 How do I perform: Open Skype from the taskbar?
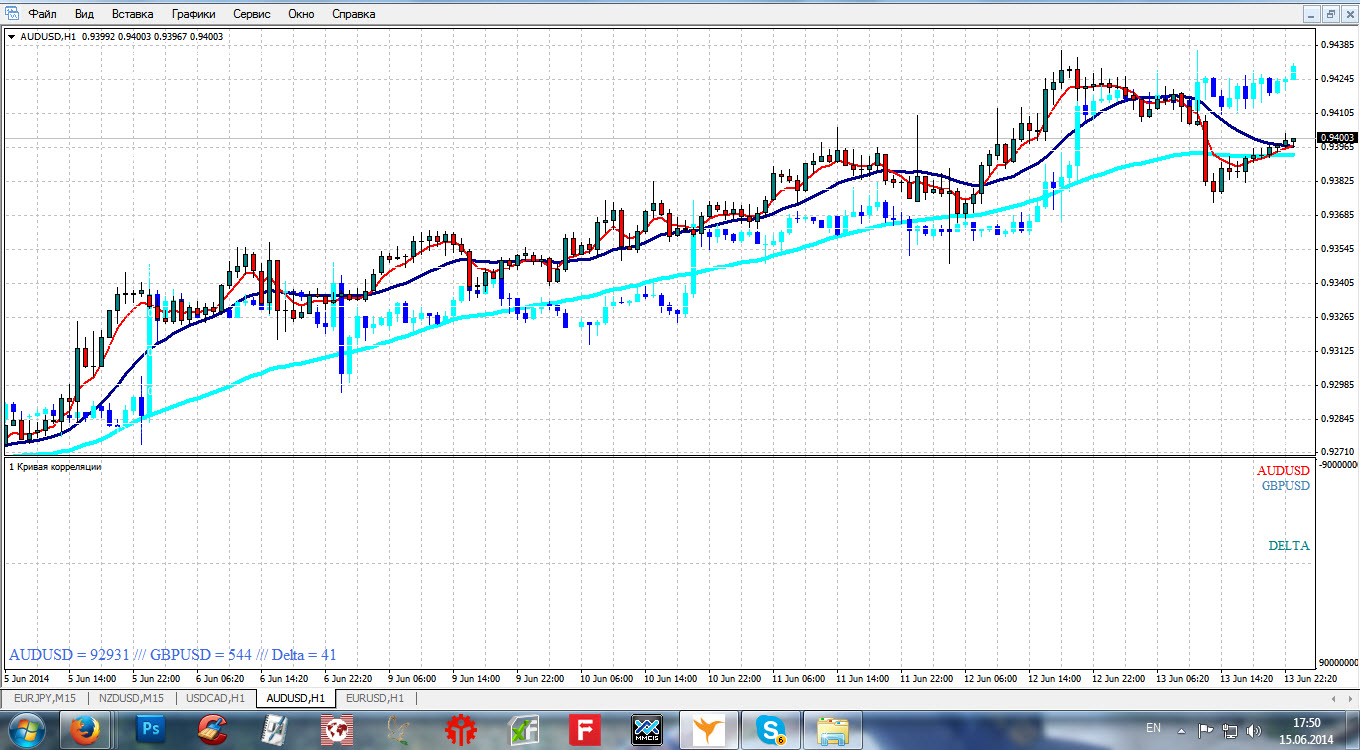[771, 730]
